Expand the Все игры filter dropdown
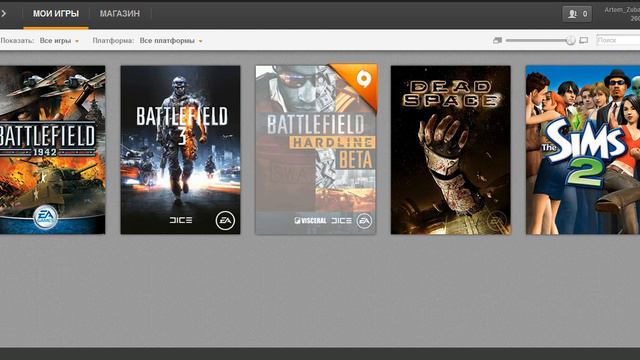 59,41
